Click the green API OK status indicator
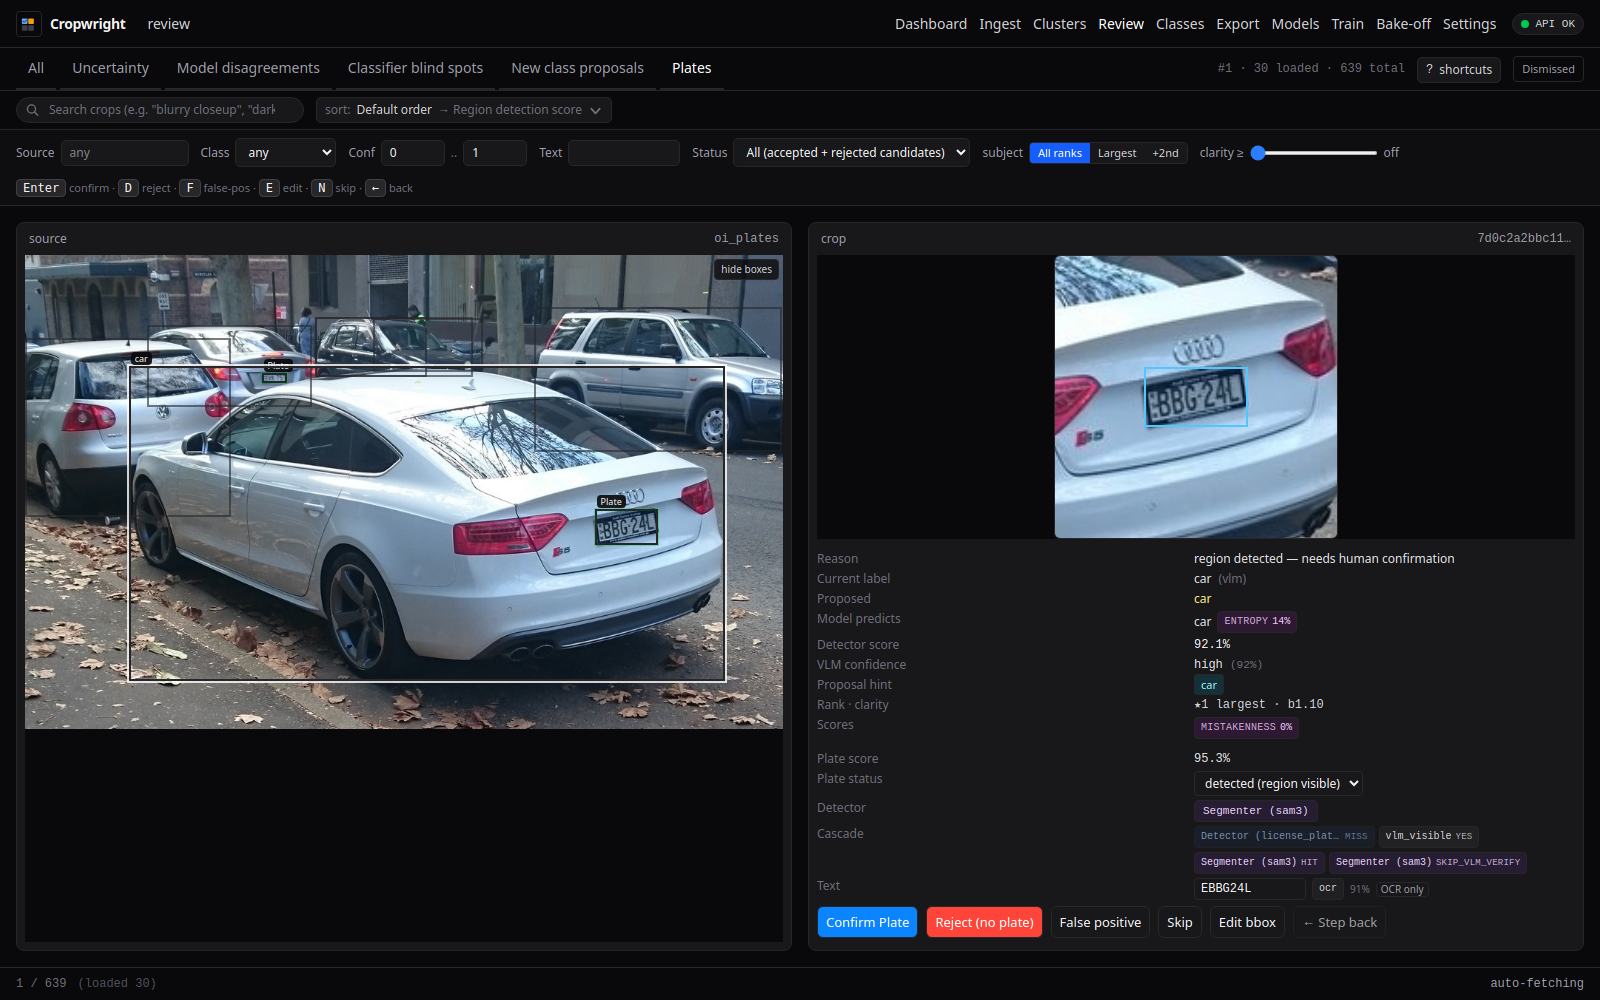This screenshot has height=1000, width=1600. (1548, 24)
